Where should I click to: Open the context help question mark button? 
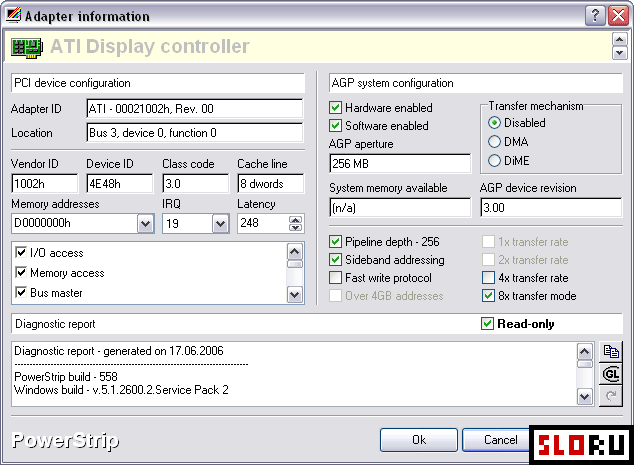point(595,16)
